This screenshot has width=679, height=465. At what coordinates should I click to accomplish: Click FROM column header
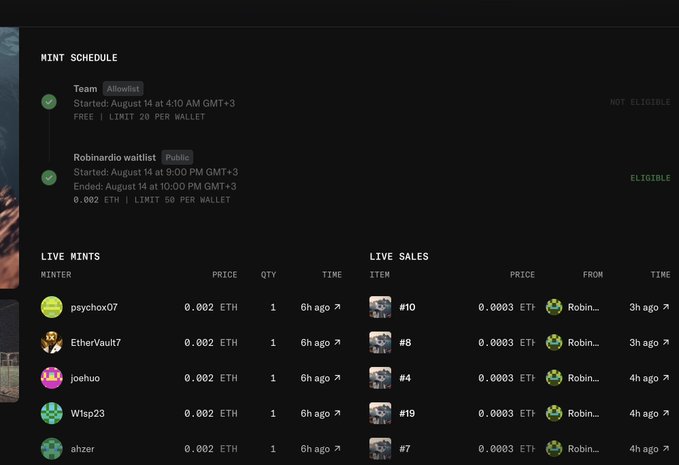[x=593, y=274]
